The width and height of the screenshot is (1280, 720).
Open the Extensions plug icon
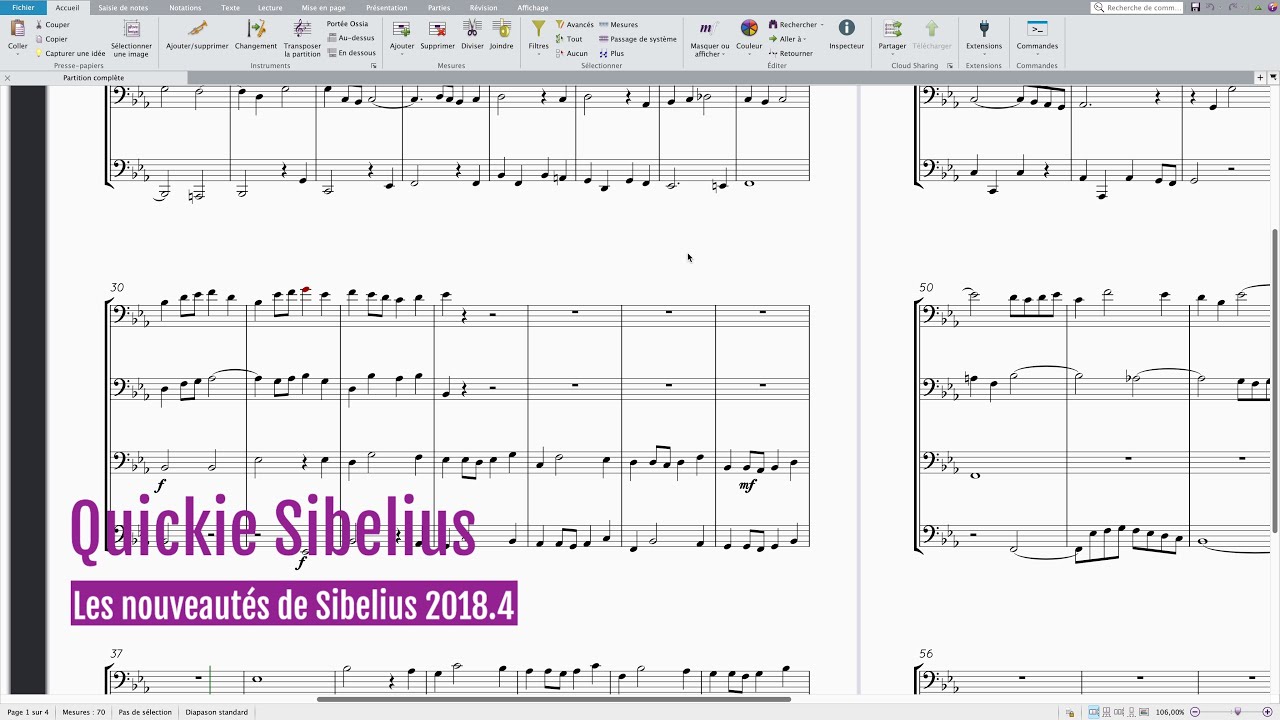[984, 29]
